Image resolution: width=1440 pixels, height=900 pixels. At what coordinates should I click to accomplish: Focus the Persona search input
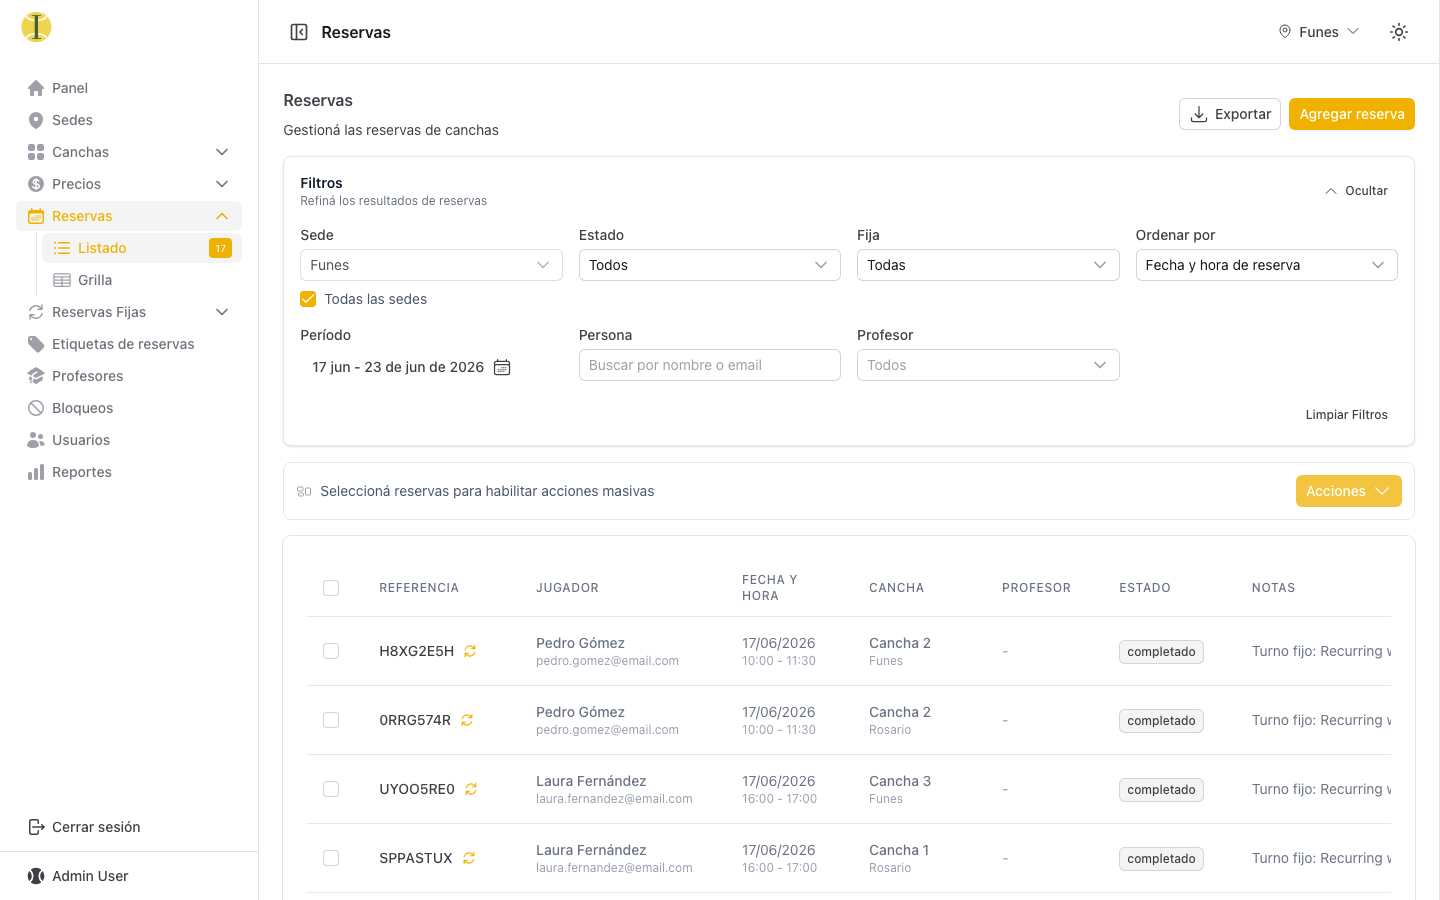click(709, 365)
